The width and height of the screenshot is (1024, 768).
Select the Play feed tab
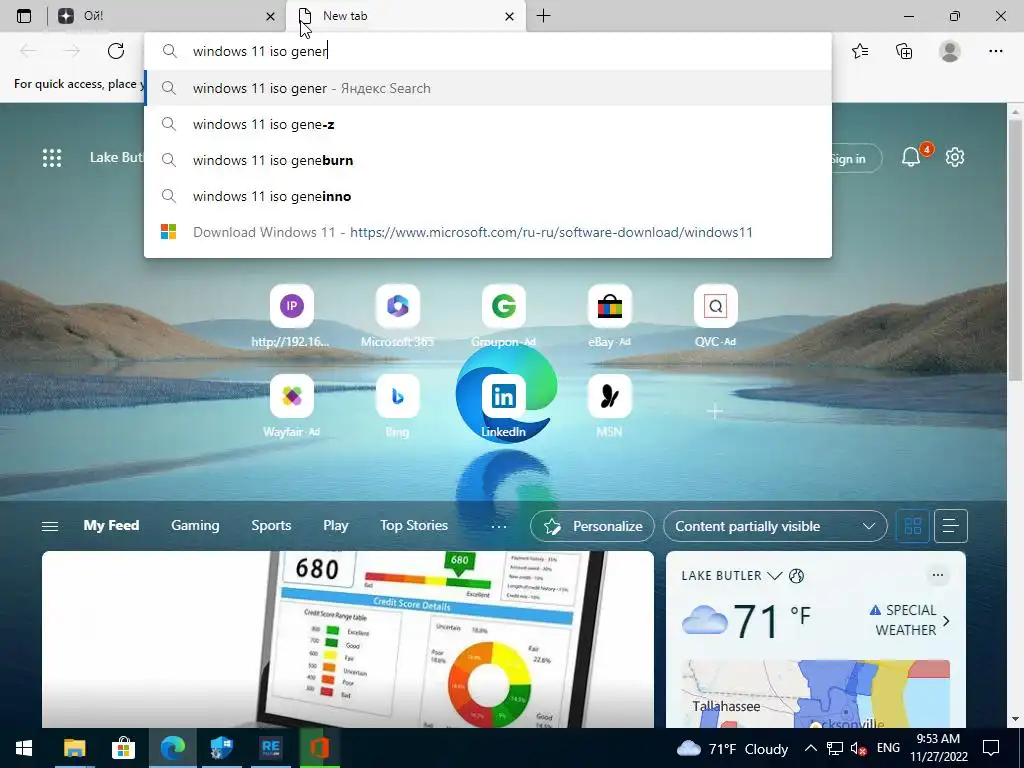pyautogui.click(x=336, y=525)
